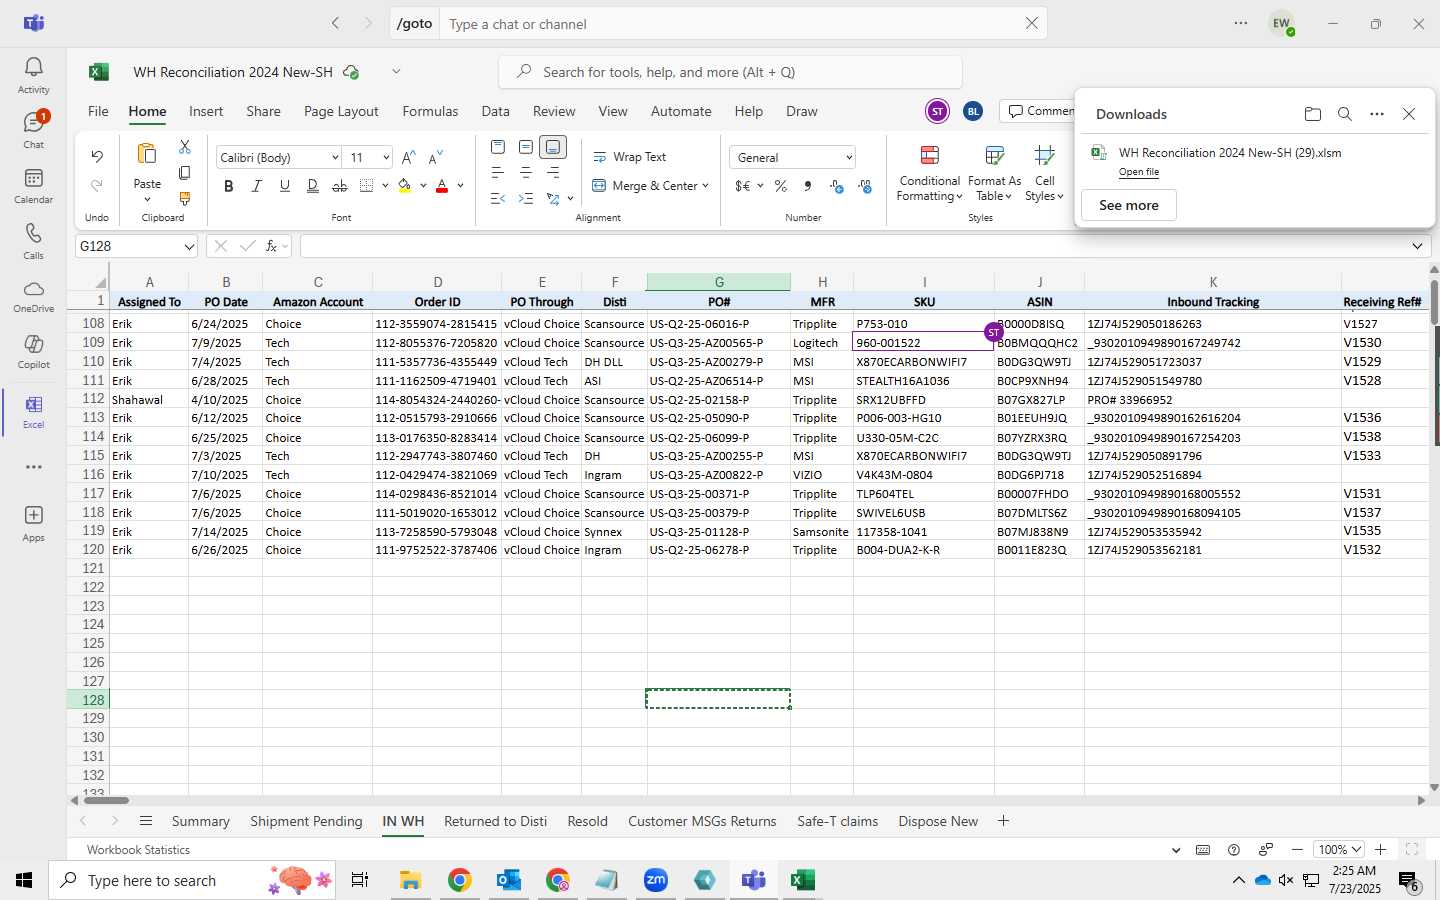Undo the last action
Viewport: 1440px width, 900px height.
pos(97,156)
